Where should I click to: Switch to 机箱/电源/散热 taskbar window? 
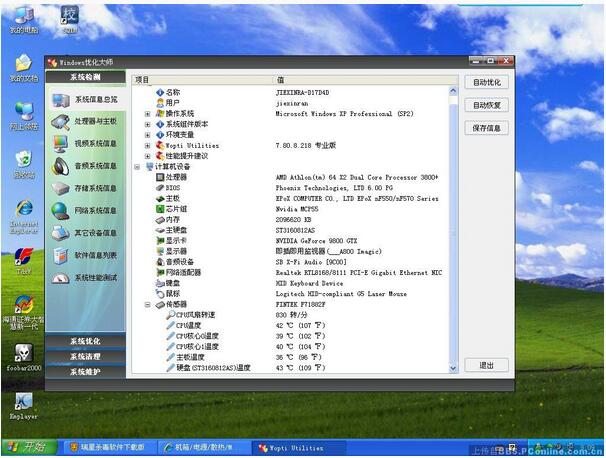[203, 447]
